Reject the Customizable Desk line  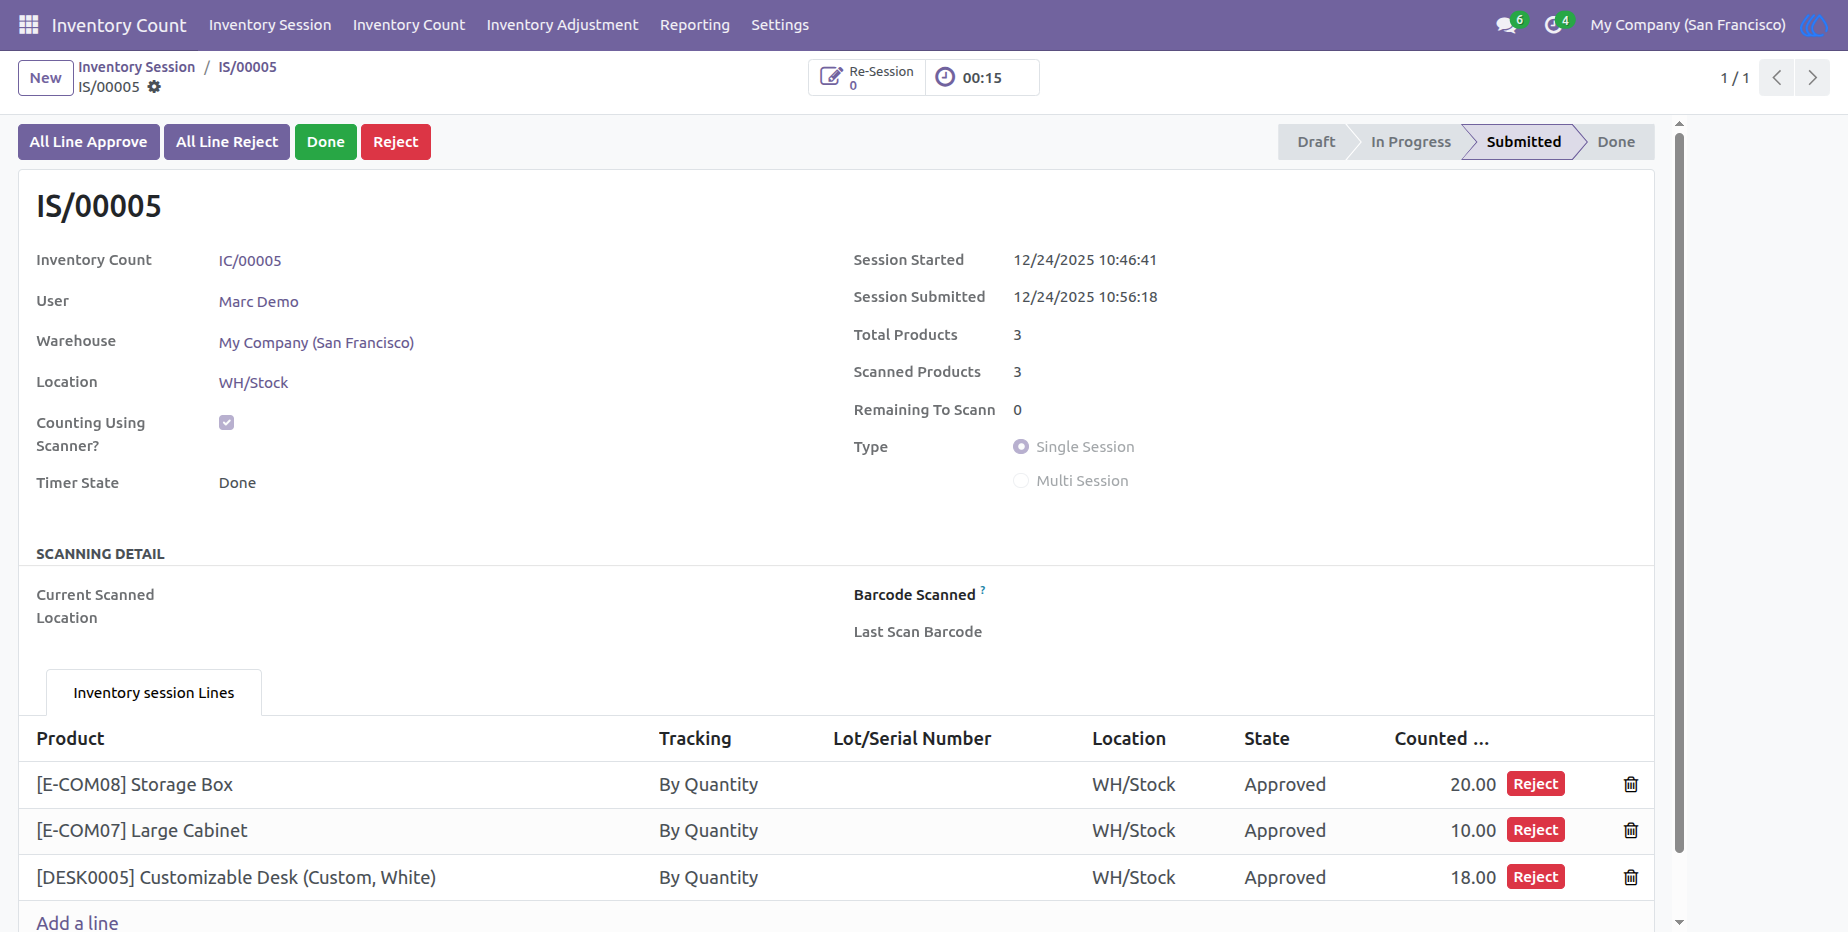1536,877
